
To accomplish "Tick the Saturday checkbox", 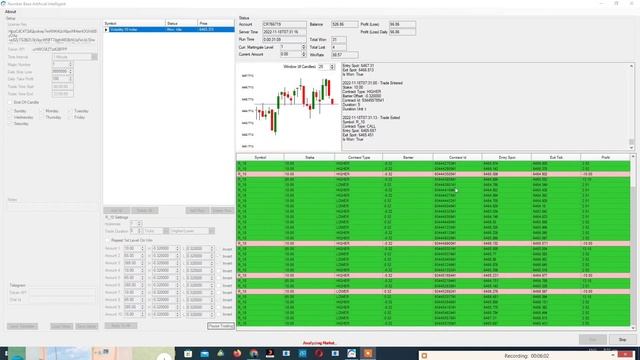I will (x=10, y=124).
